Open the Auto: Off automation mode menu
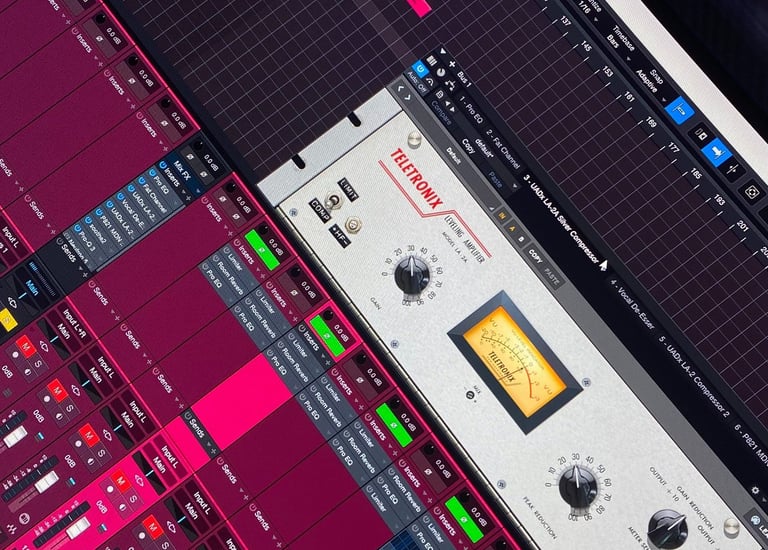This screenshot has width=768, height=550. (416, 83)
